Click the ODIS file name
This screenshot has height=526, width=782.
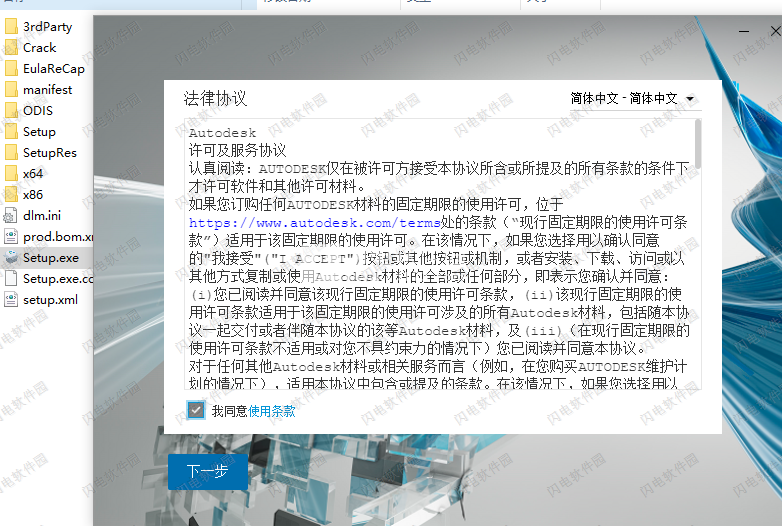(38, 111)
